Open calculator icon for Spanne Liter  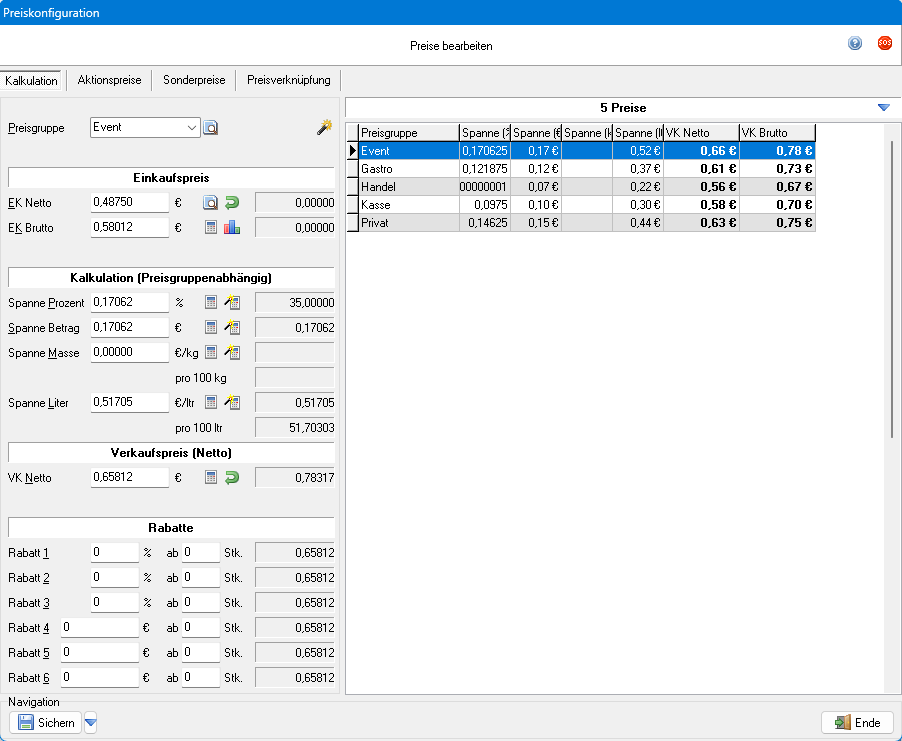coord(211,402)
